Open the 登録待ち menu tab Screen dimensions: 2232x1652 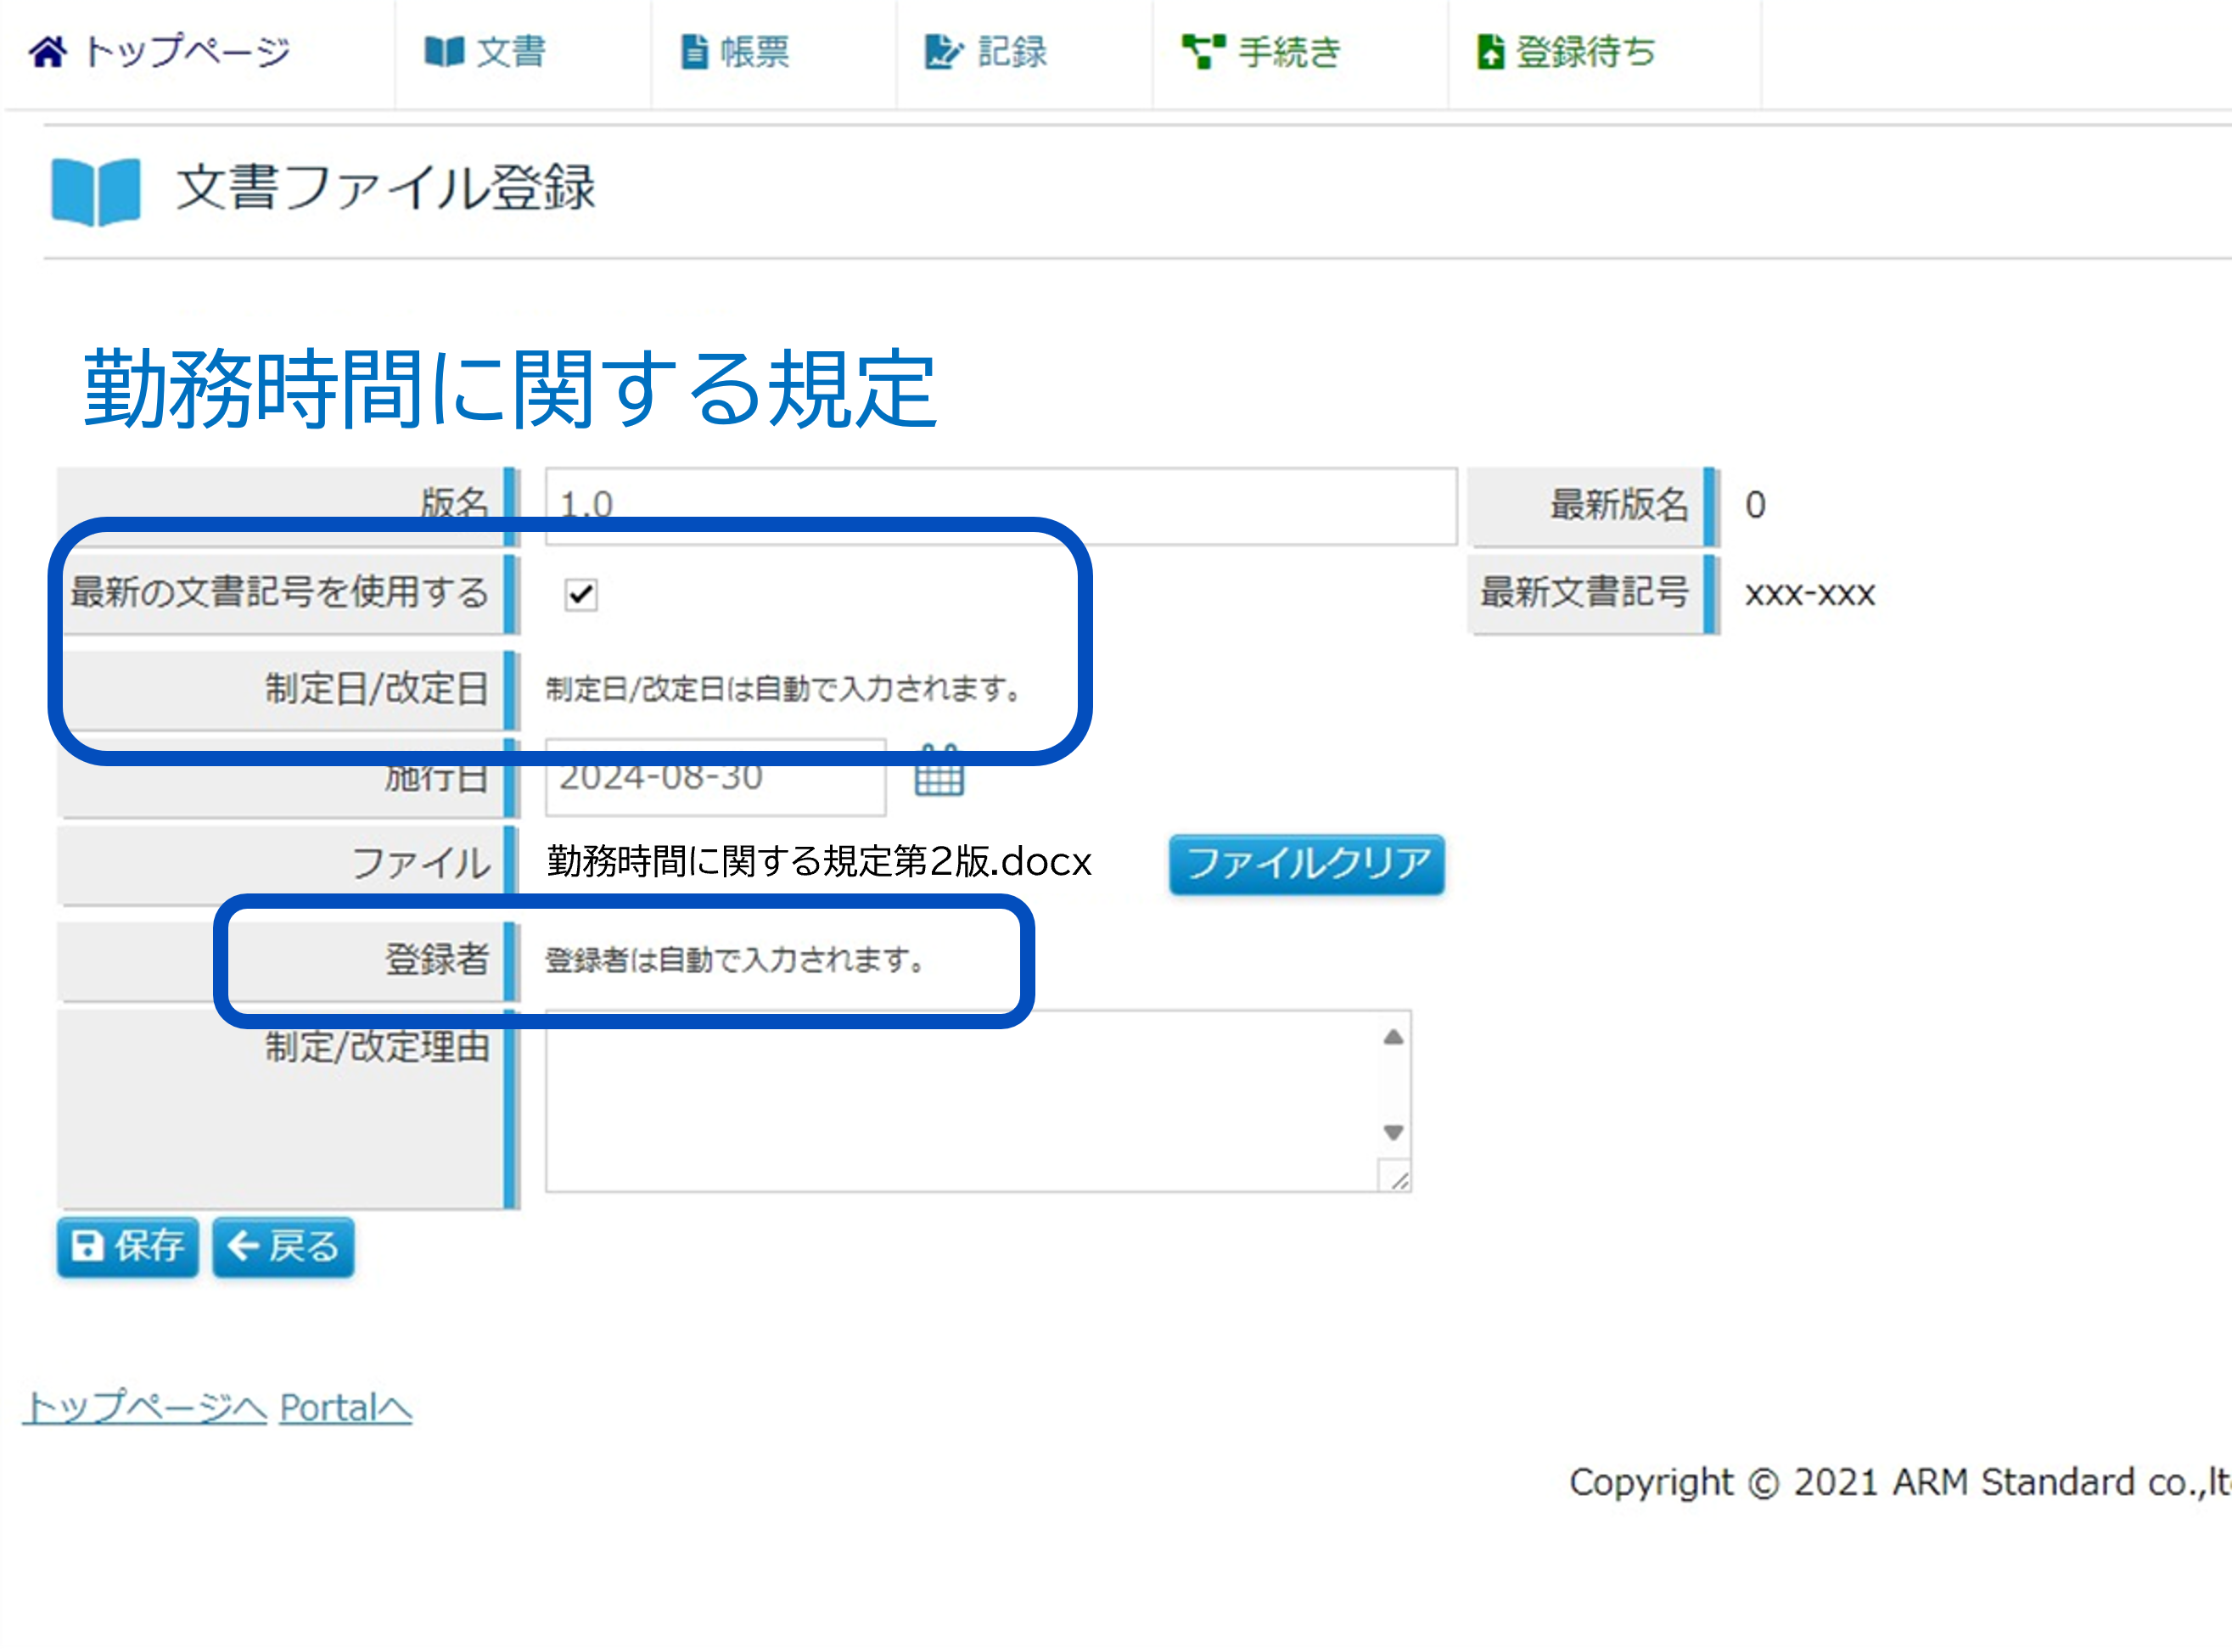pos(1585,51)
